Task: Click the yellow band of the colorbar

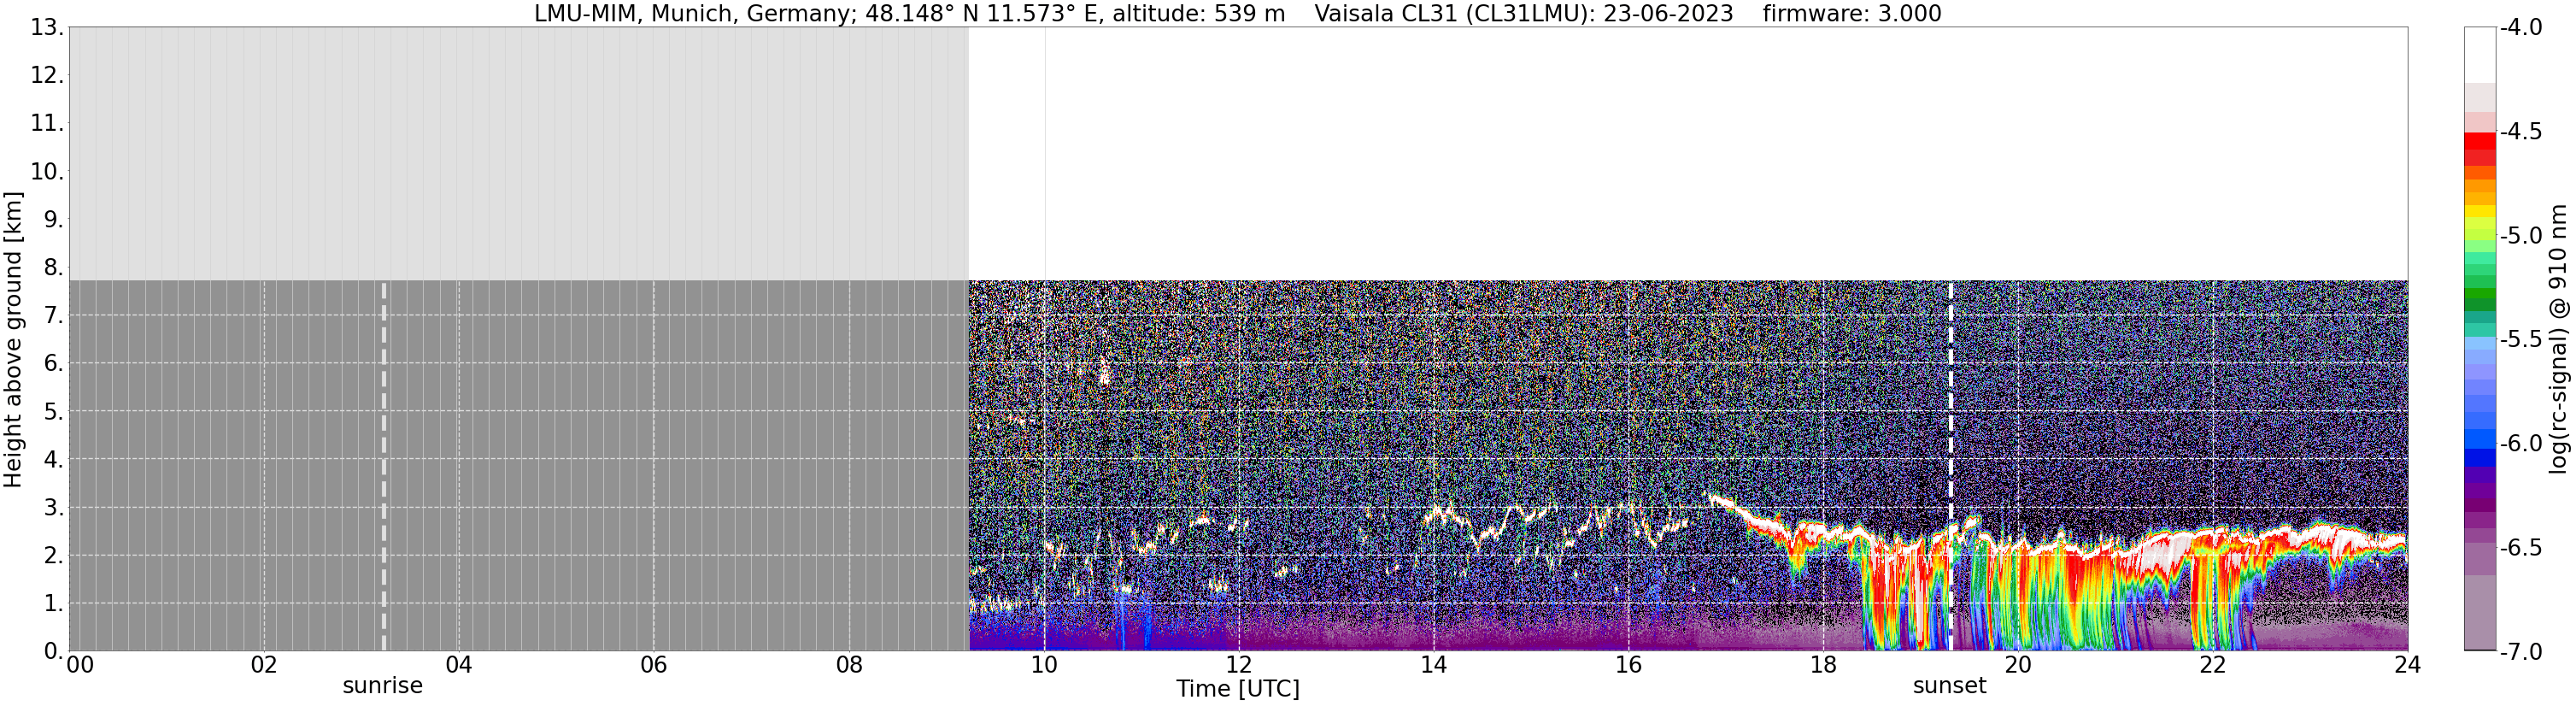Action: [2480, 211]
